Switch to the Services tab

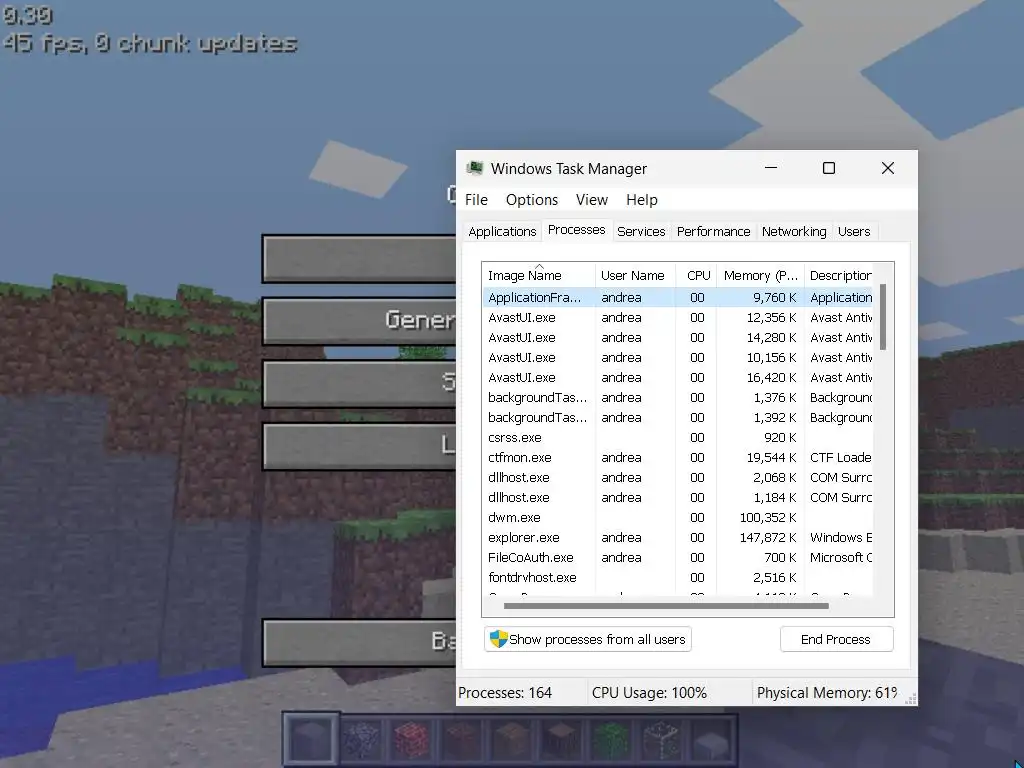tap(641, 232)
